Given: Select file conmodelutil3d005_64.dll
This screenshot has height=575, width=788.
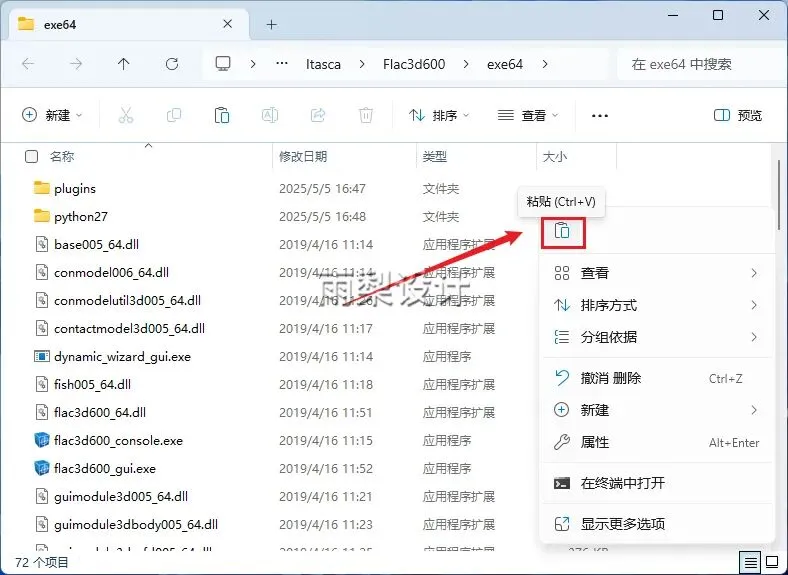Looking at the screenshot, I should (128, 301).
